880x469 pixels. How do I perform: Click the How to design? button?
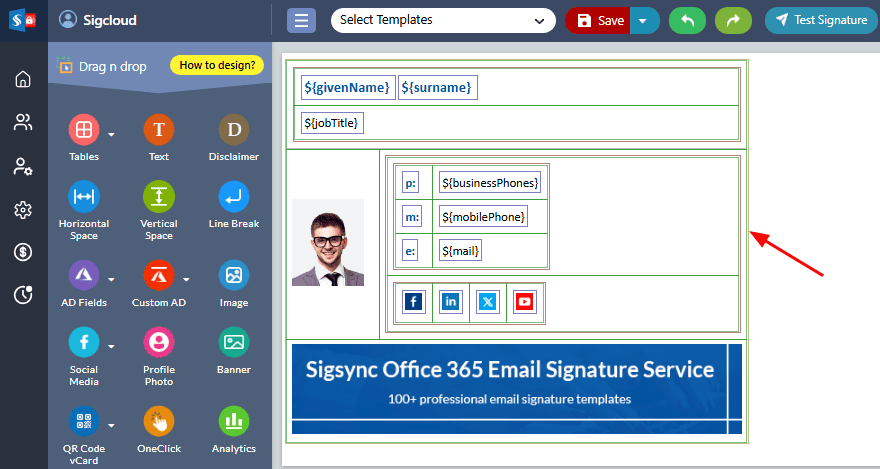(217, 65)
